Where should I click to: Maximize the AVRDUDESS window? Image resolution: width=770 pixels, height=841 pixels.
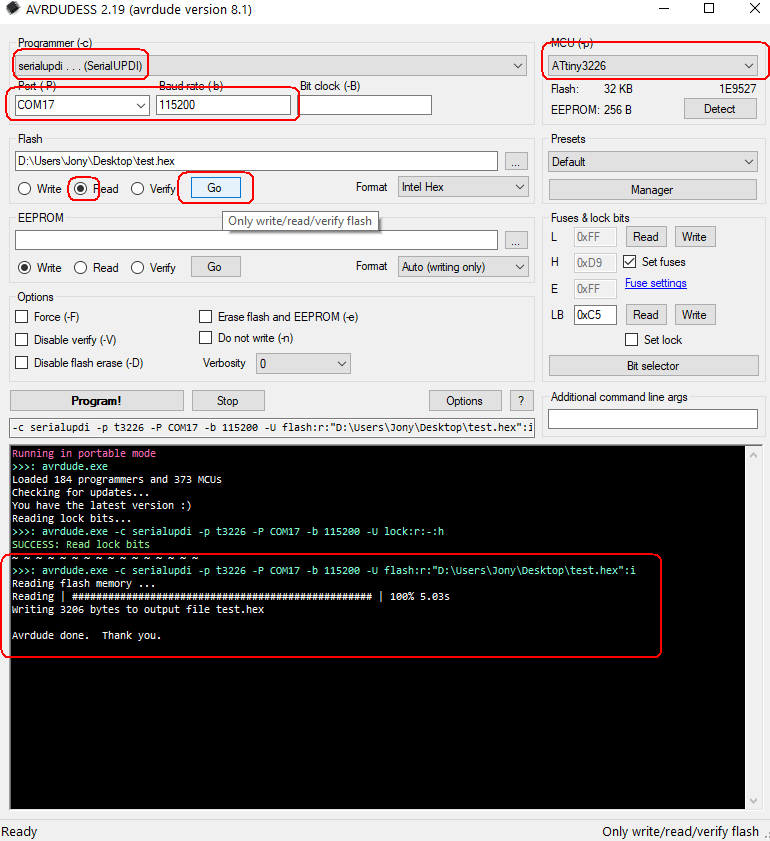(709, 9)
